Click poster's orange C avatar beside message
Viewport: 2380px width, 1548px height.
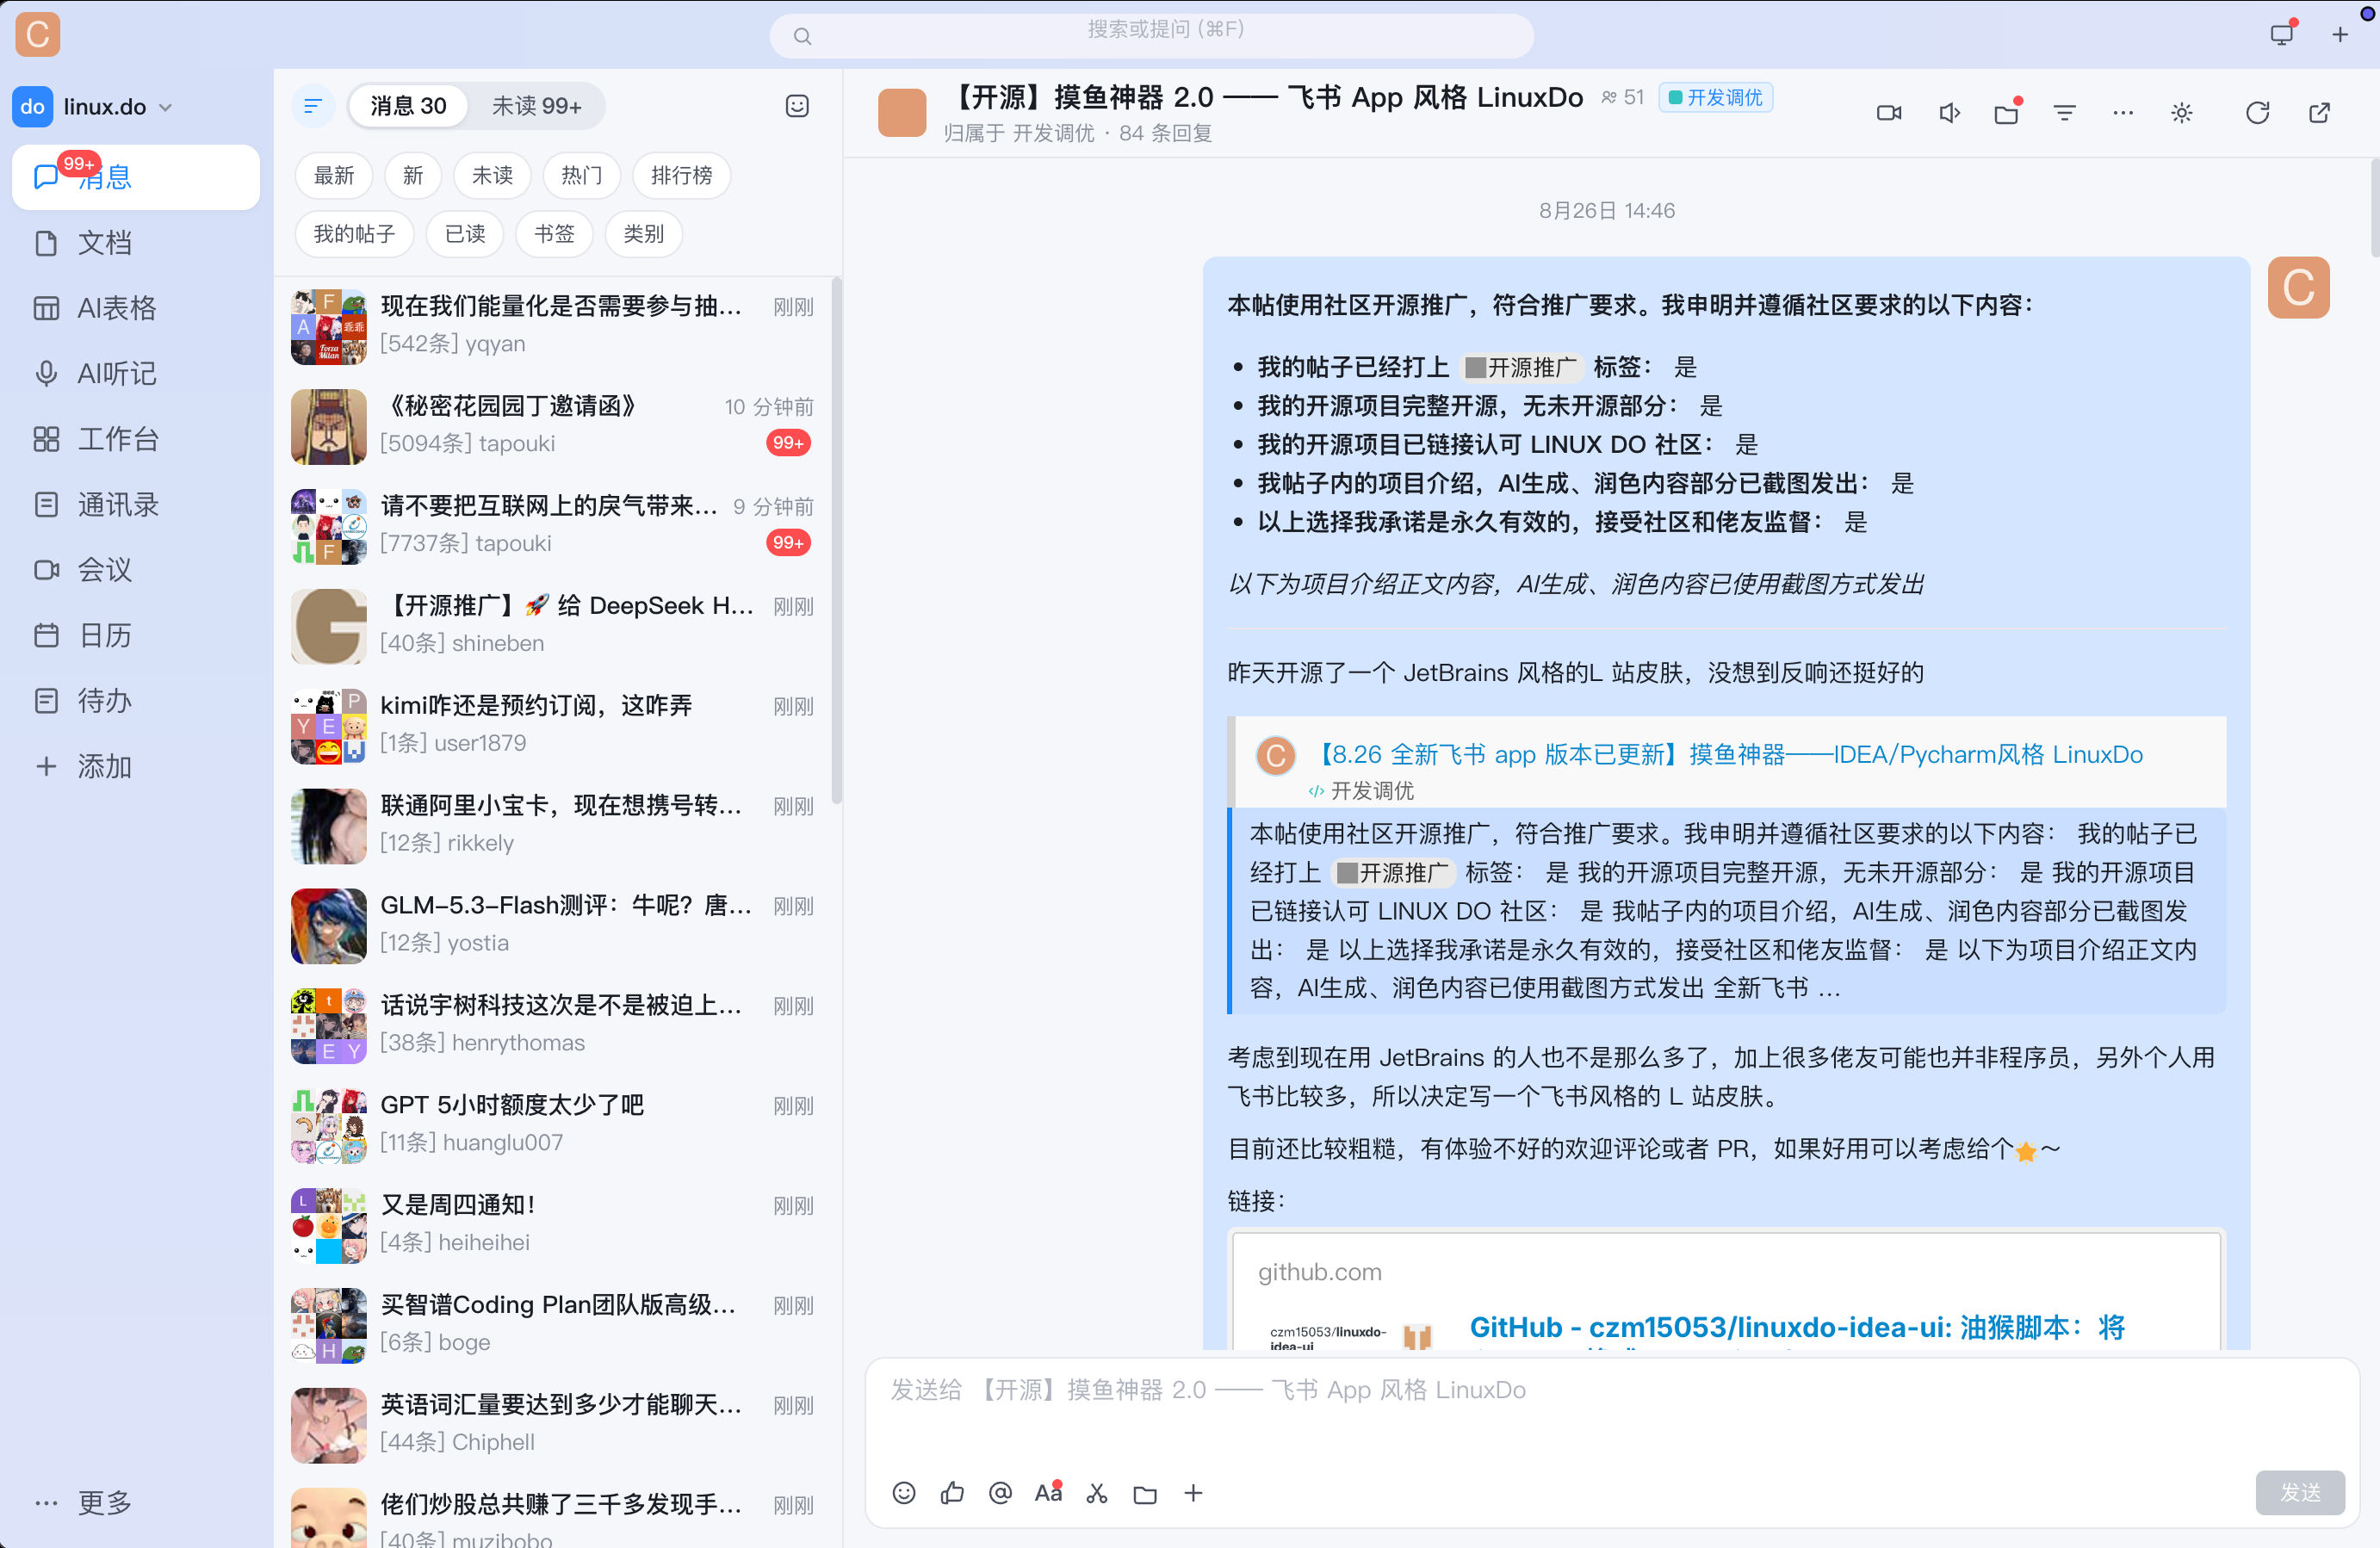click(2298, 288)
